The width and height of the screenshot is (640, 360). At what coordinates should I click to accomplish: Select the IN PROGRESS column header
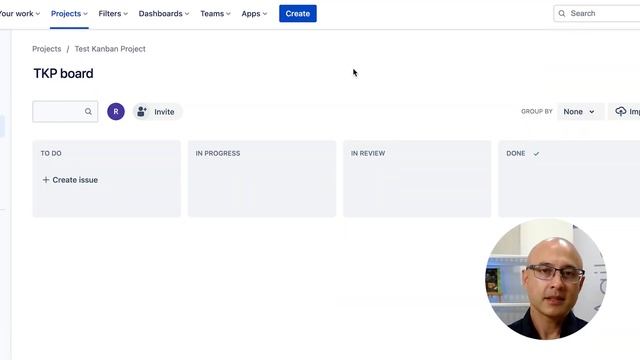coord(218,153)
